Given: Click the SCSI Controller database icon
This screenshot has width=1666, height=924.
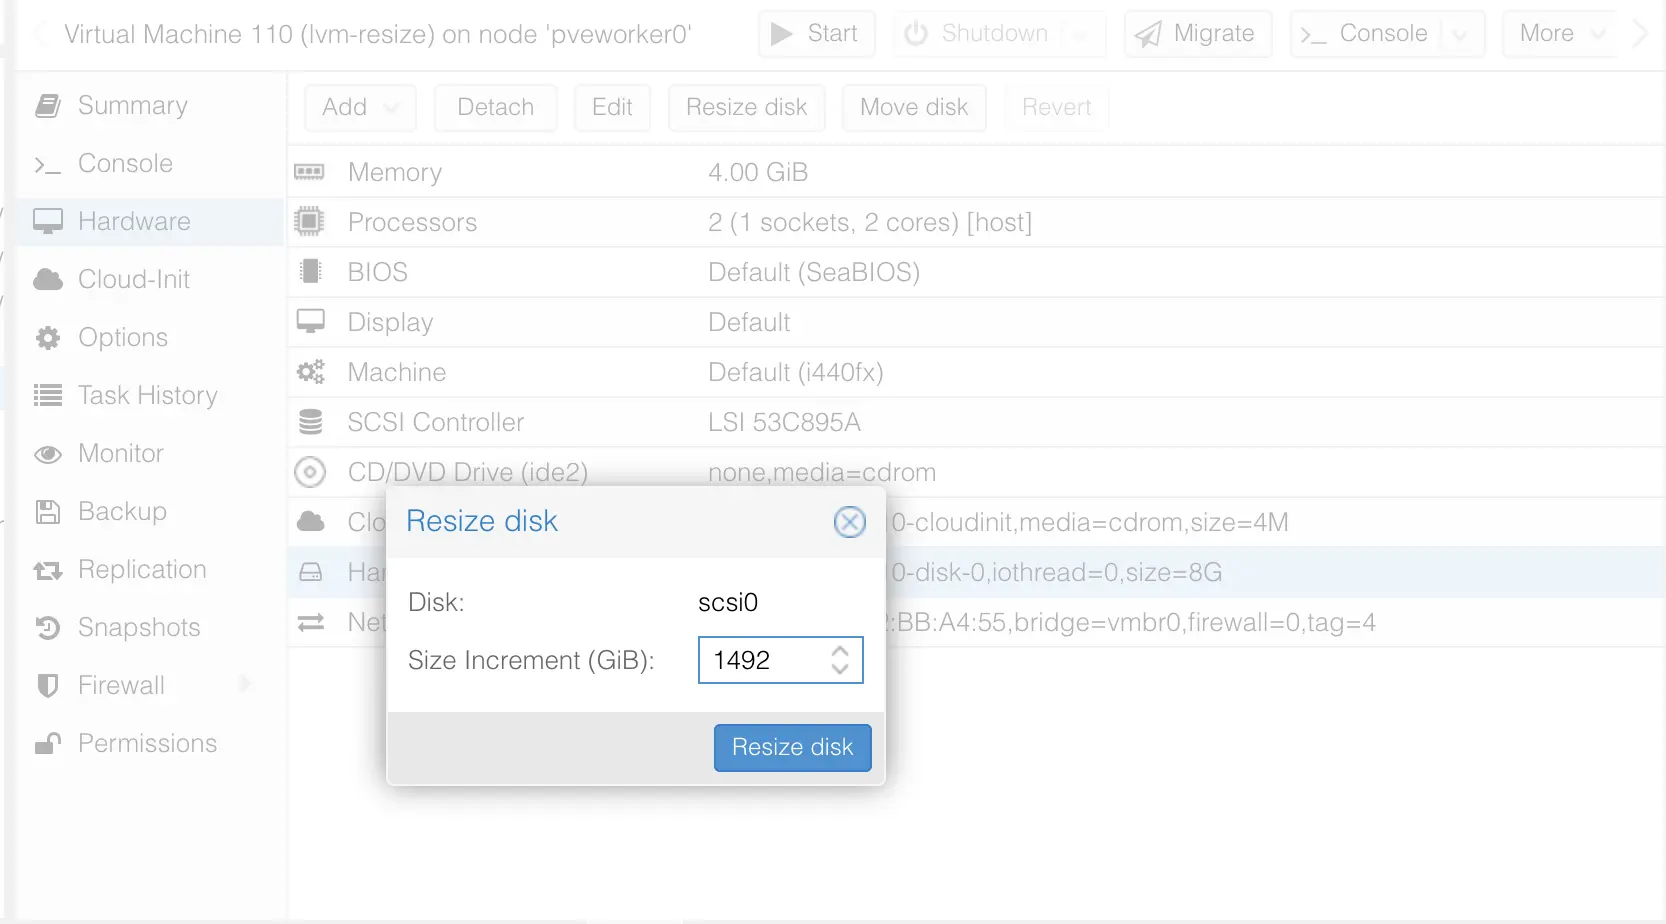Looking at the screenshot, I should pyautogui.click(x=311, y=422).
